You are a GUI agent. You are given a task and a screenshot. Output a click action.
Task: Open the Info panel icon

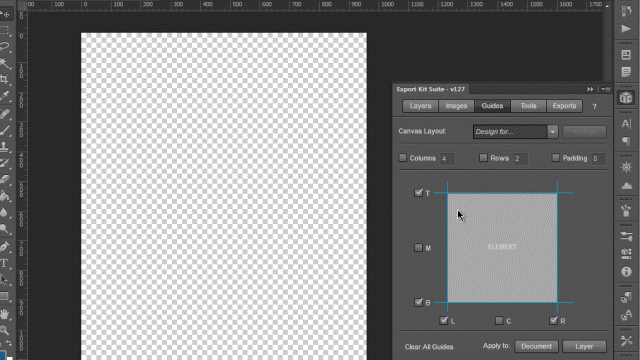click(626, 271)
